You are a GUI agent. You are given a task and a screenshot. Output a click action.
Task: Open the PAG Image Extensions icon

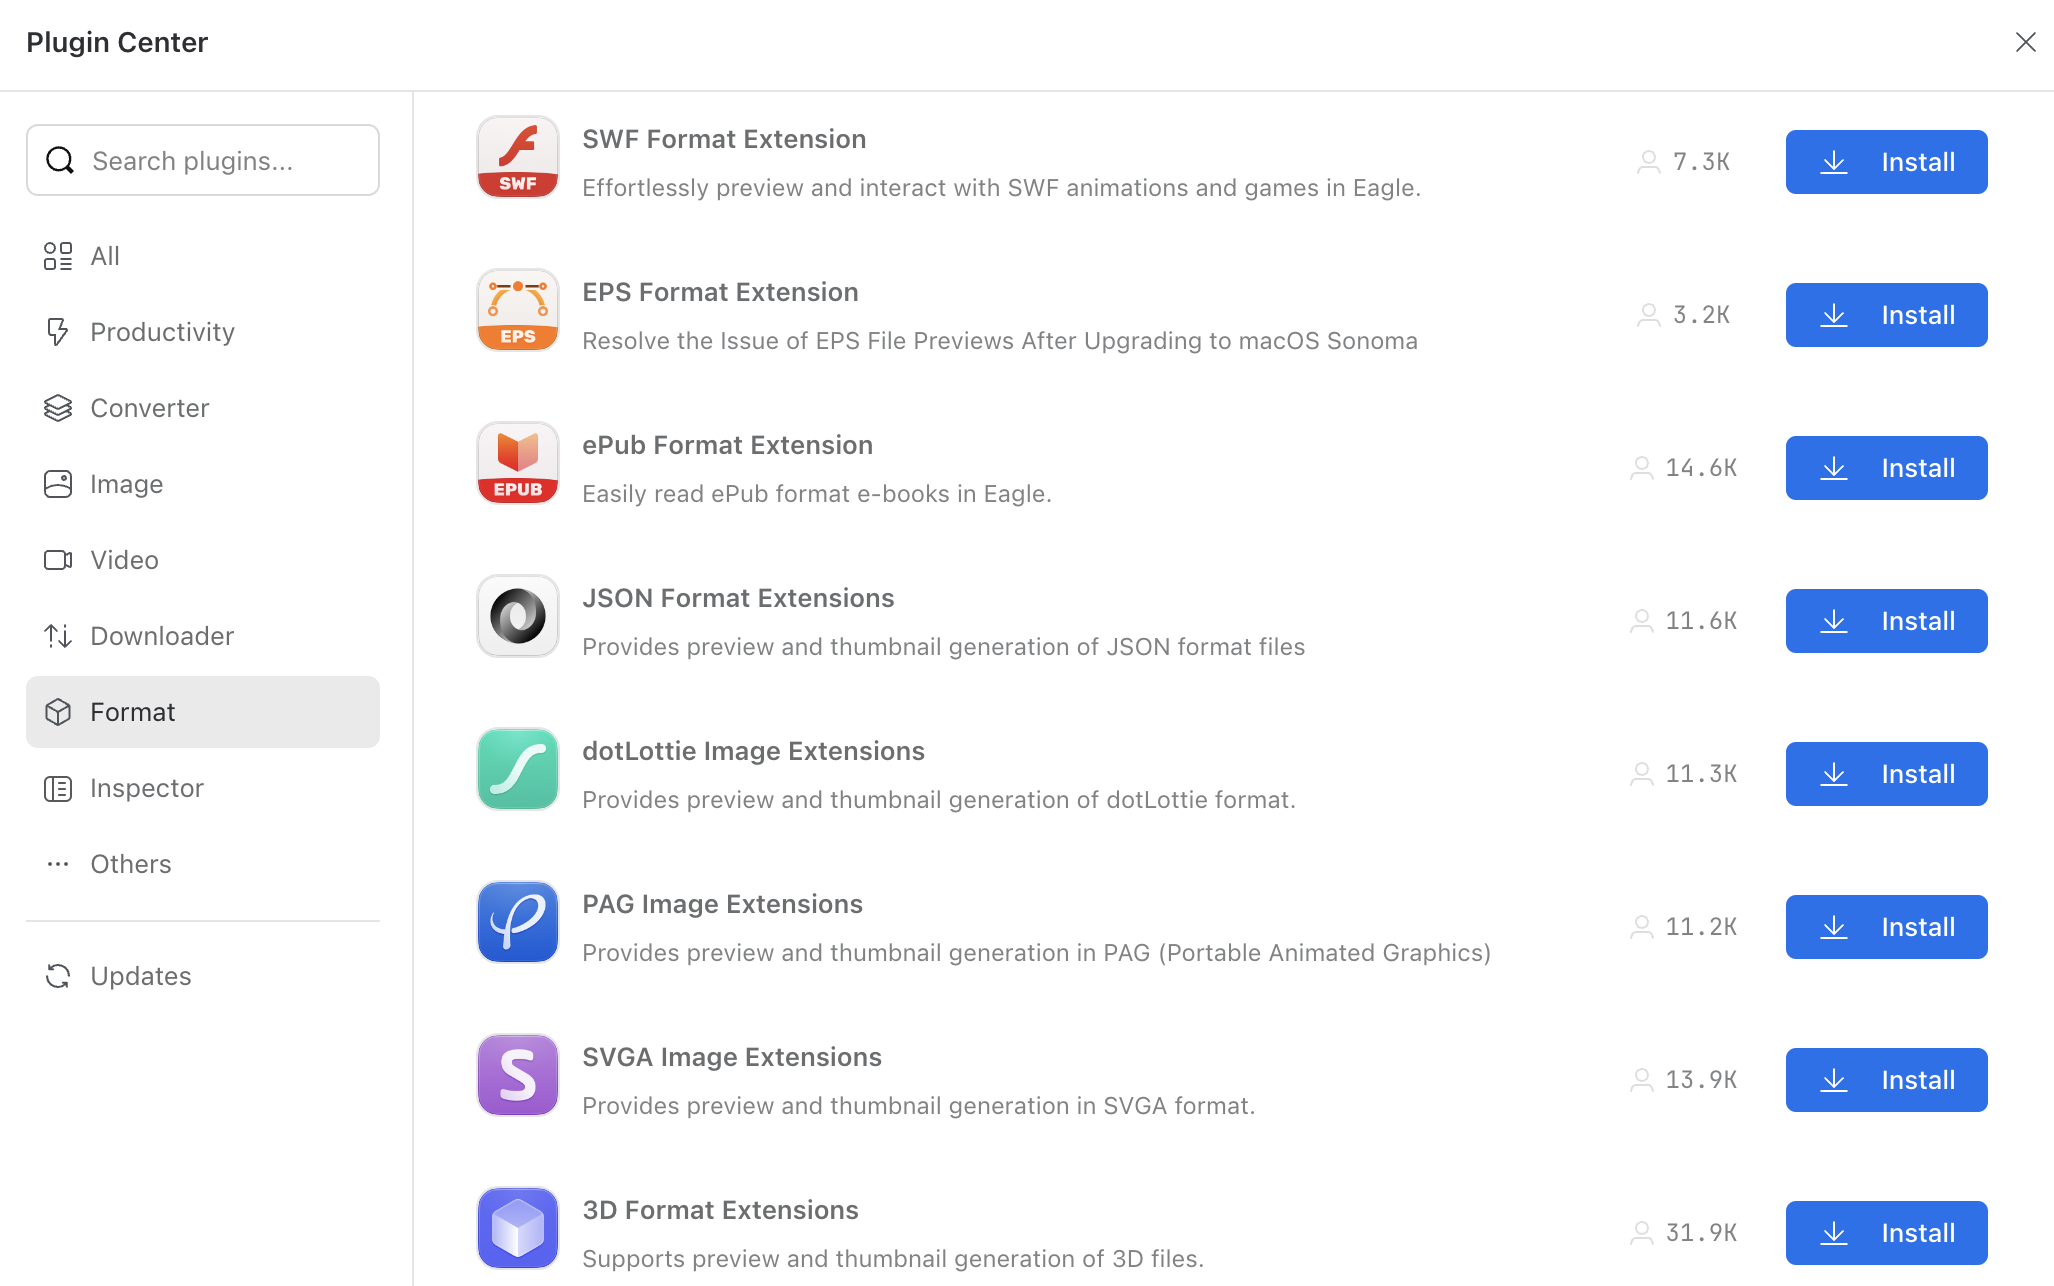coord(517,922)
